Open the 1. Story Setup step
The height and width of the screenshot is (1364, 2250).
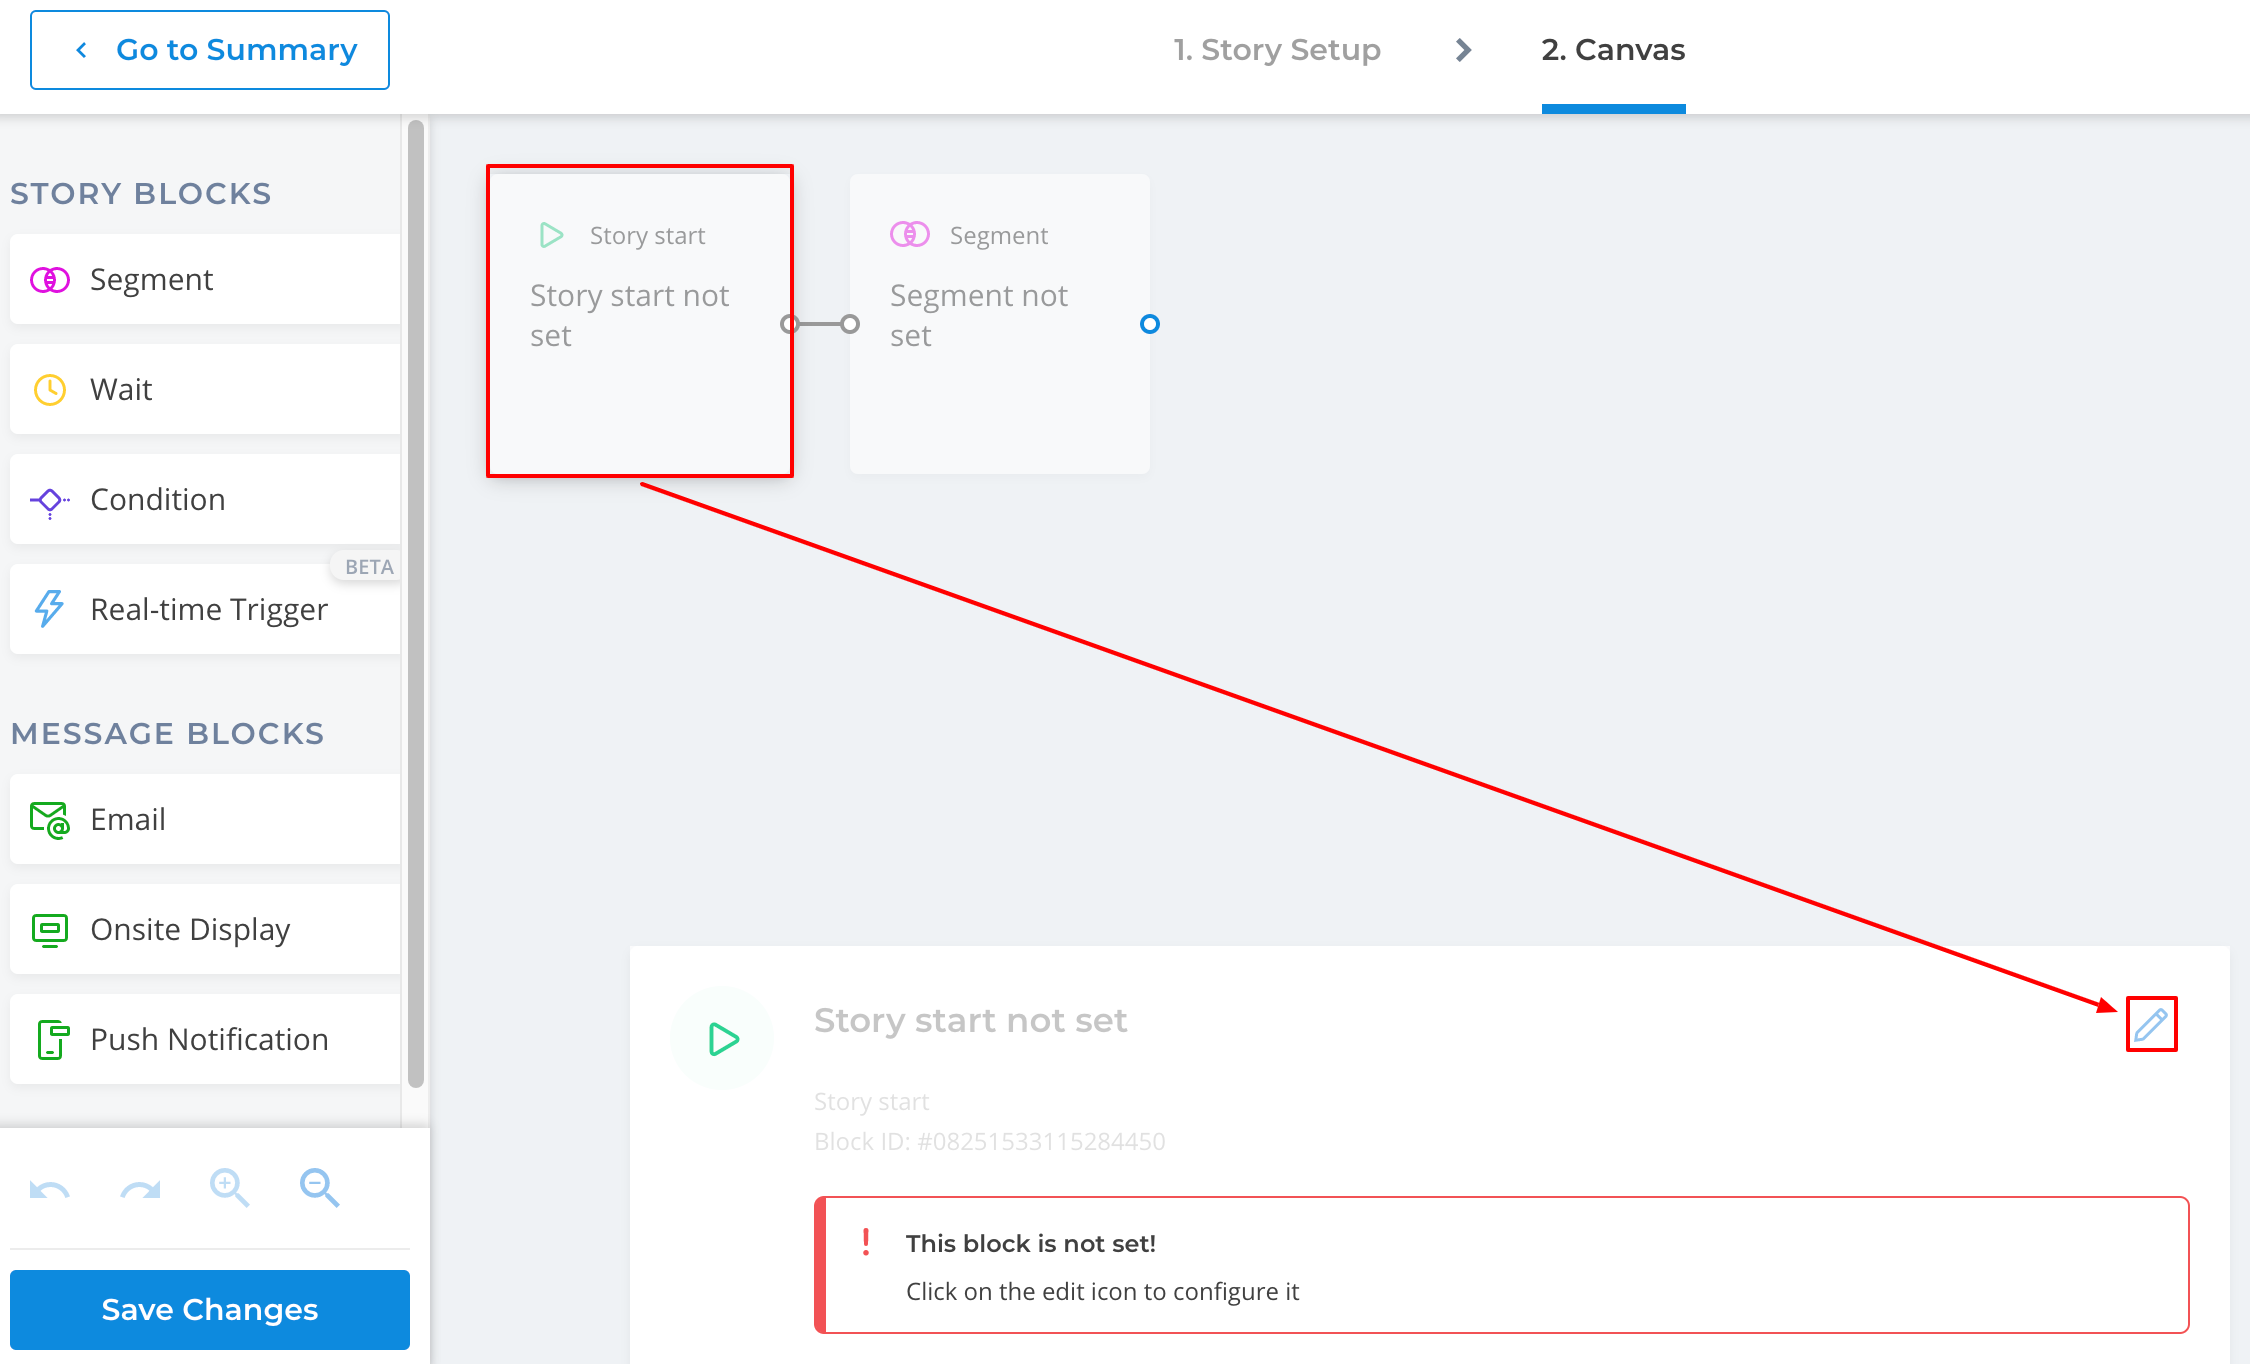1277,50
